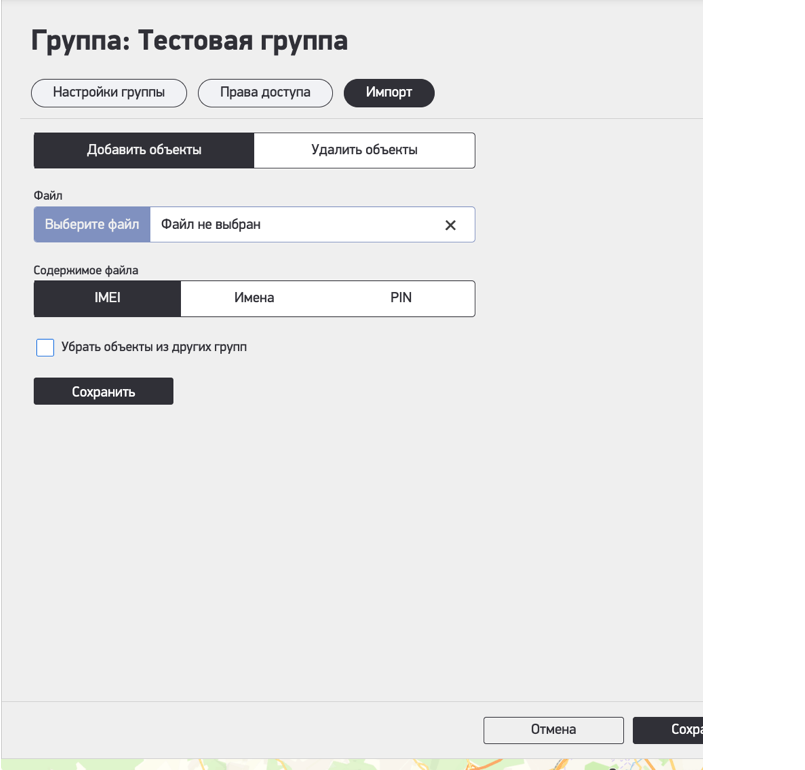
Task: Click the Убрать объекты из других групп label
Action: (154, 348)
